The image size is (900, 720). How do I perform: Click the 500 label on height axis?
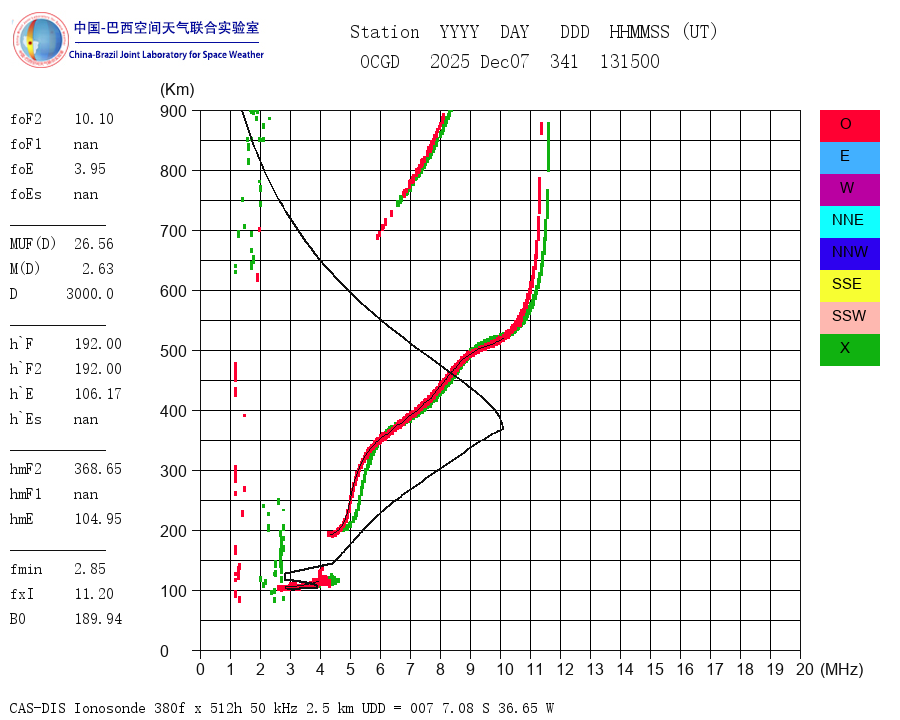(173, 351)
